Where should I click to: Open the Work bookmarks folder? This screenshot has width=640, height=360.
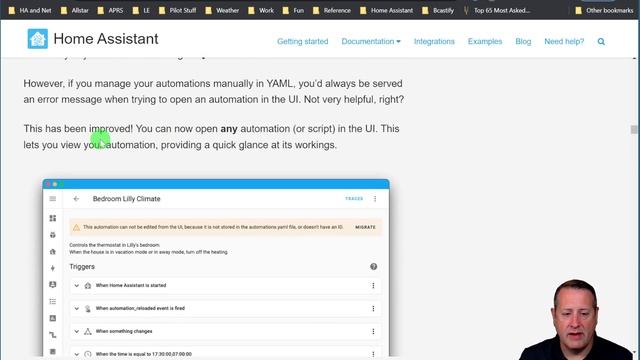click(261, 11)
